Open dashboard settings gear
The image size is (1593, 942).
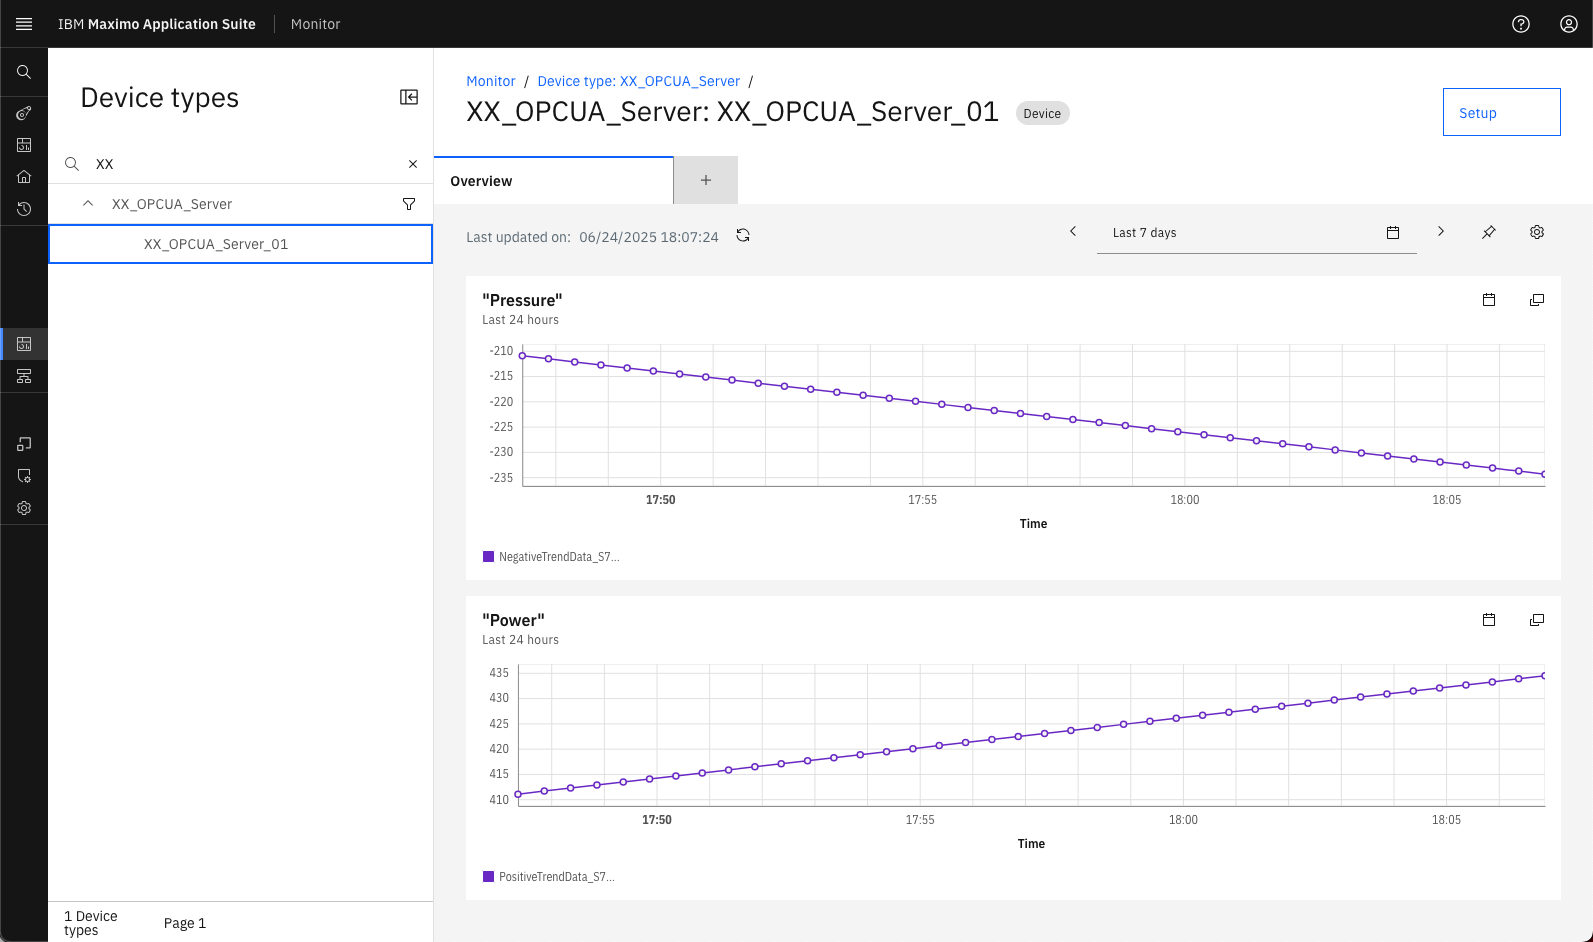point(1537,232)
